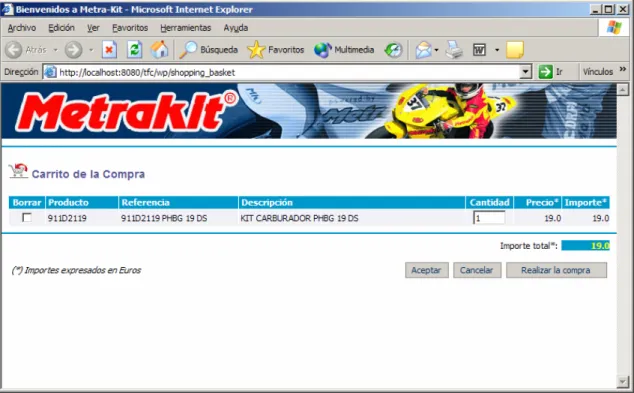Click the Stop loading toolbar icon
Image resolution: width=634 pixels, height=393 pixels.
click(109, 50)
